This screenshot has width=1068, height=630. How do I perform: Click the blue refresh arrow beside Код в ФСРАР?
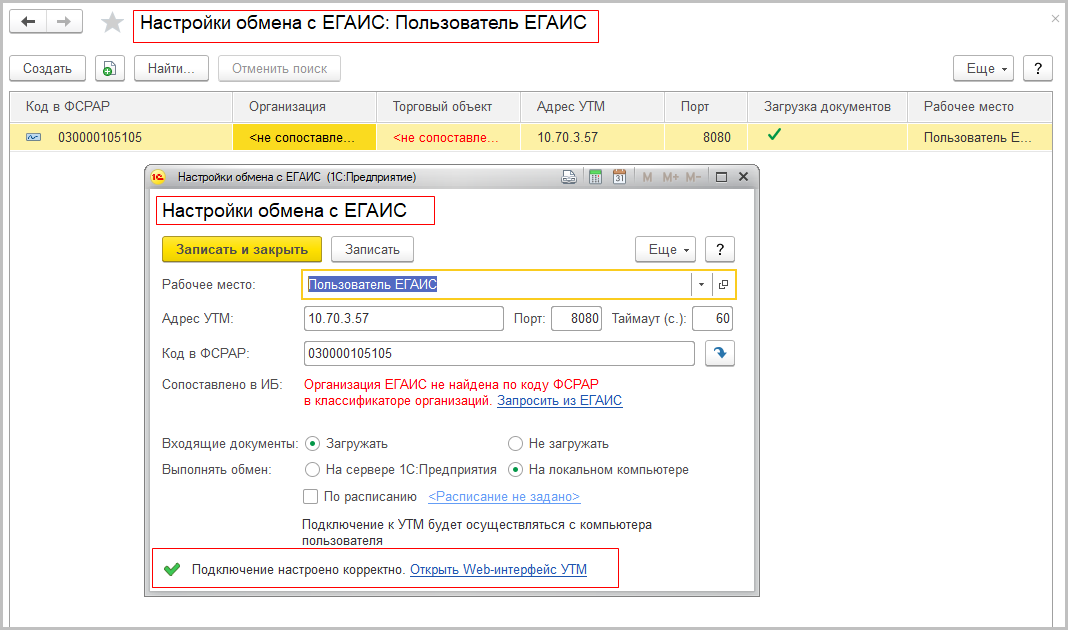click(x=720, y=353)
